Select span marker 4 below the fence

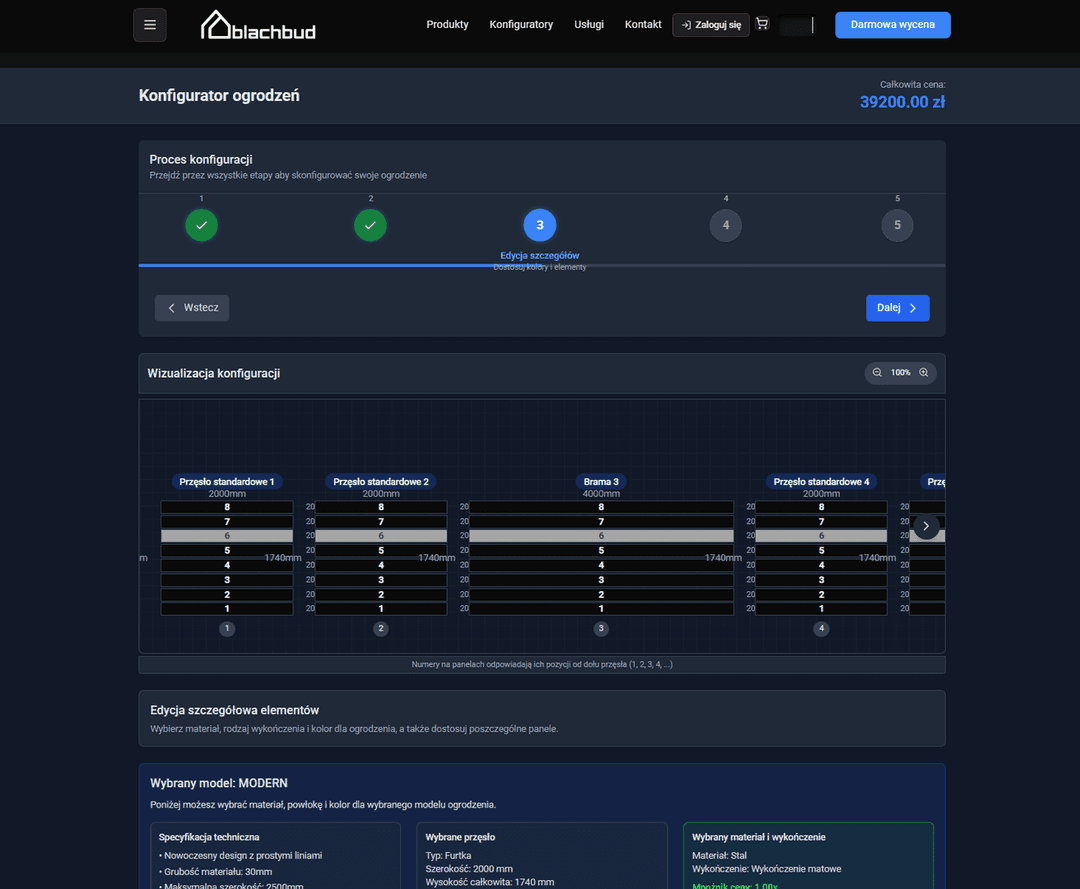point(821,628)
